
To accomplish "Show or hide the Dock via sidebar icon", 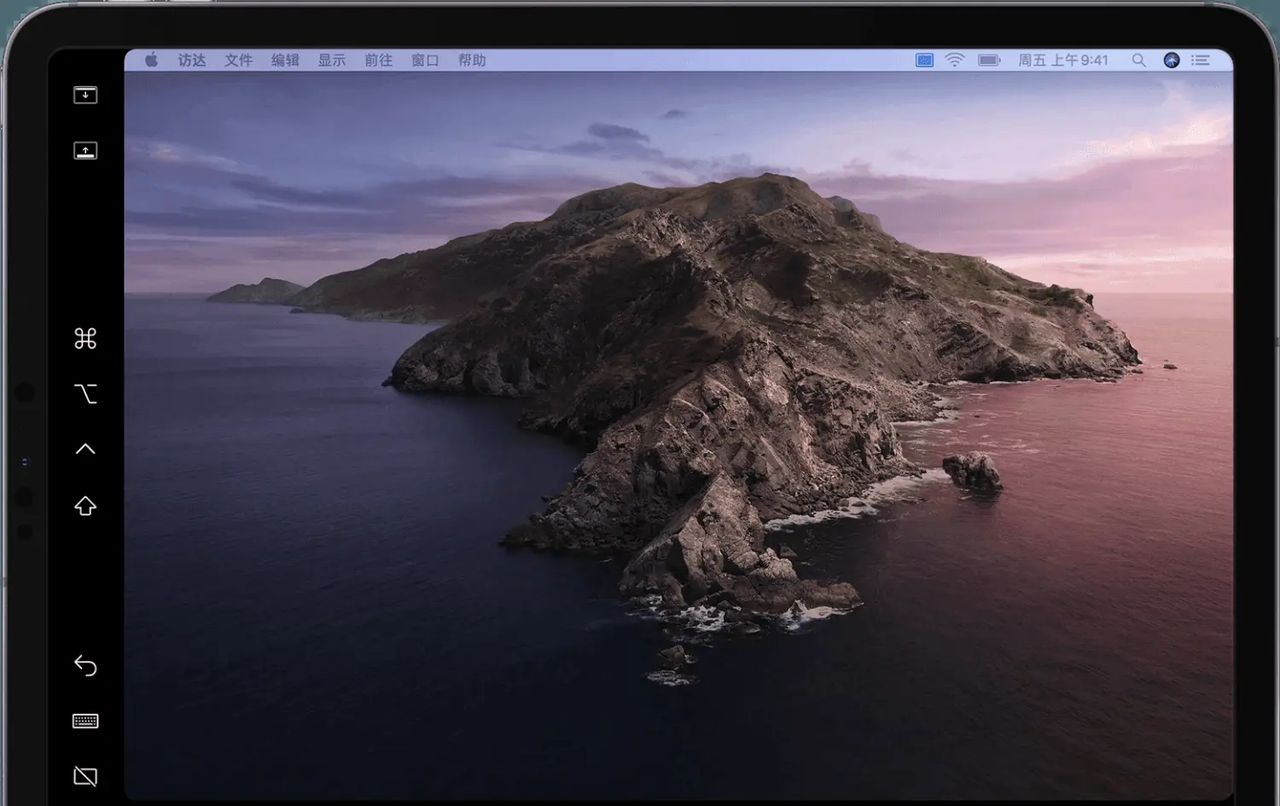I will pyautogui.click(x=85, y=151).
